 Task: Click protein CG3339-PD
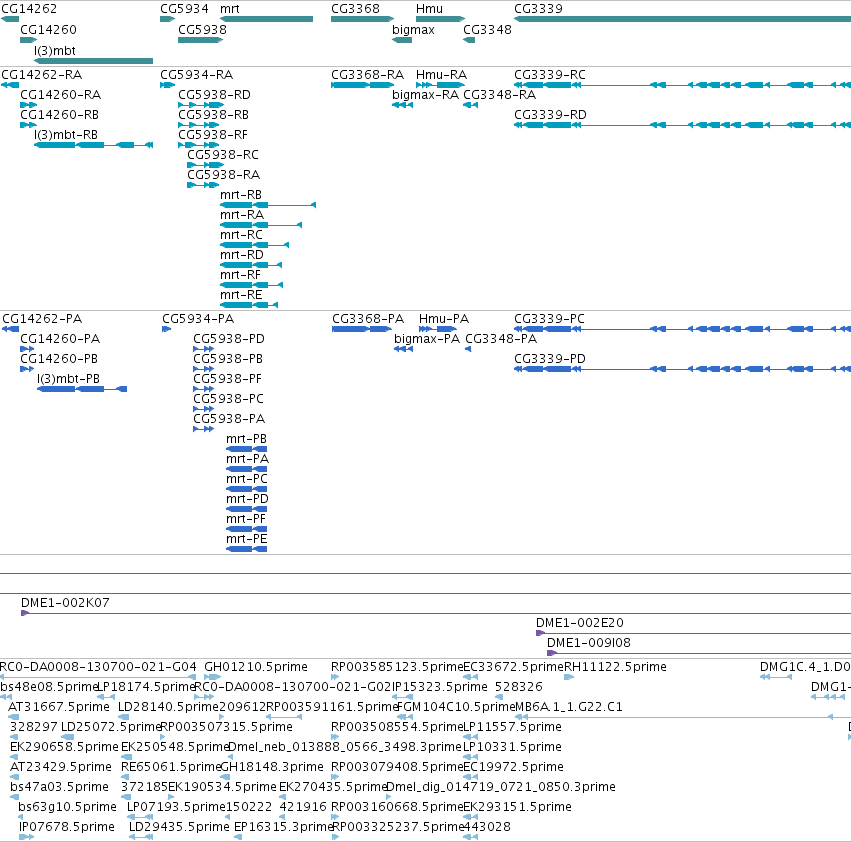click(x=682, y=369)
